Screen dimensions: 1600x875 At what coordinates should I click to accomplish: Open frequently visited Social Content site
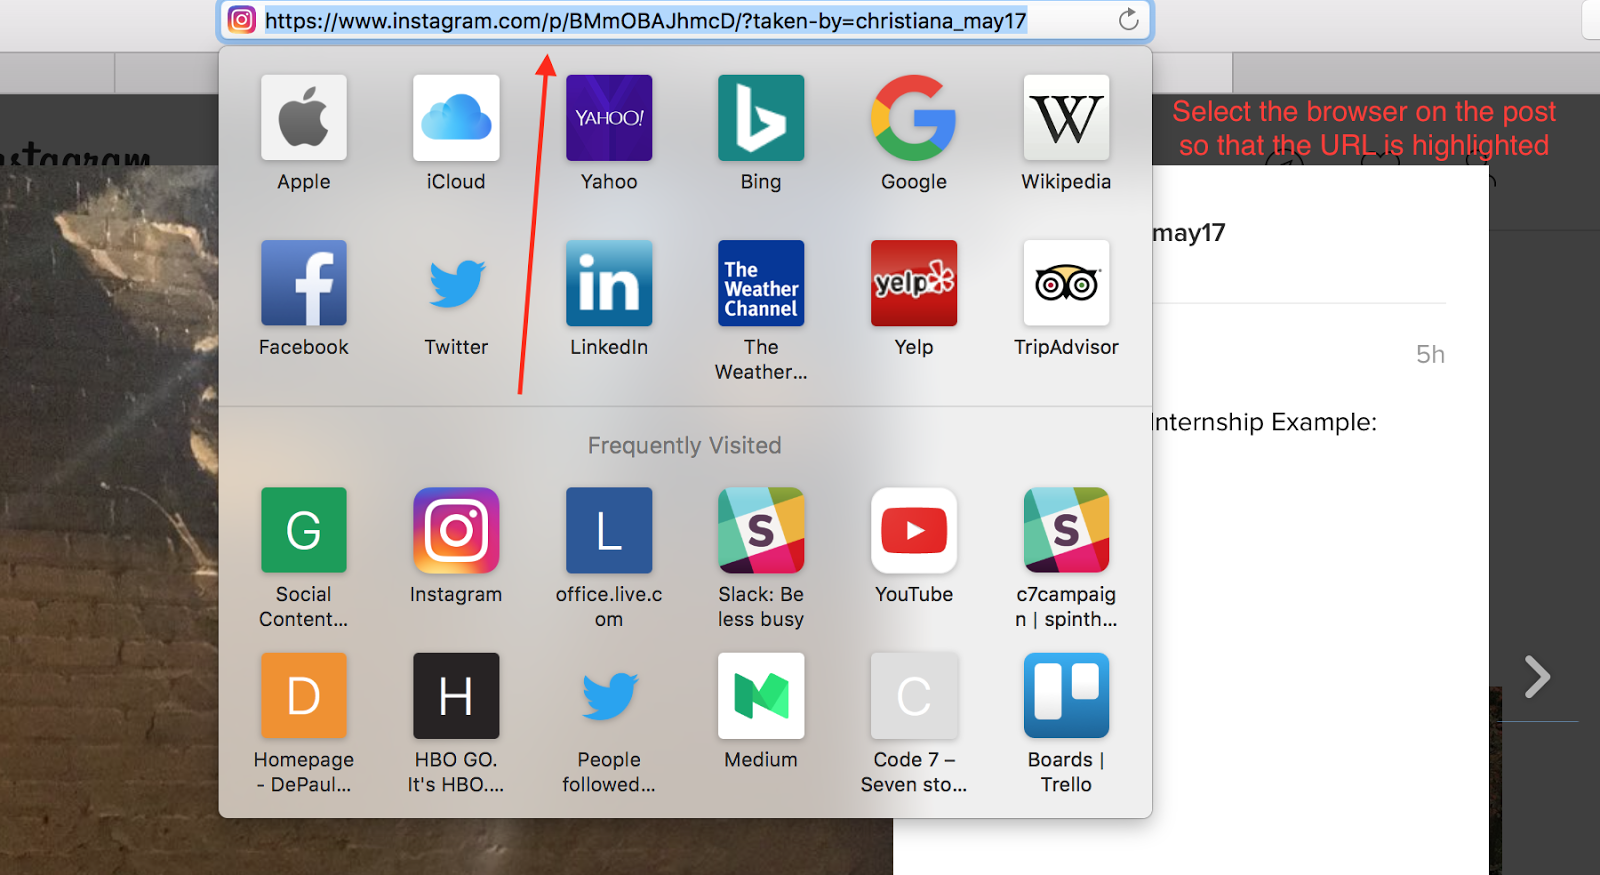click(304, 530)
